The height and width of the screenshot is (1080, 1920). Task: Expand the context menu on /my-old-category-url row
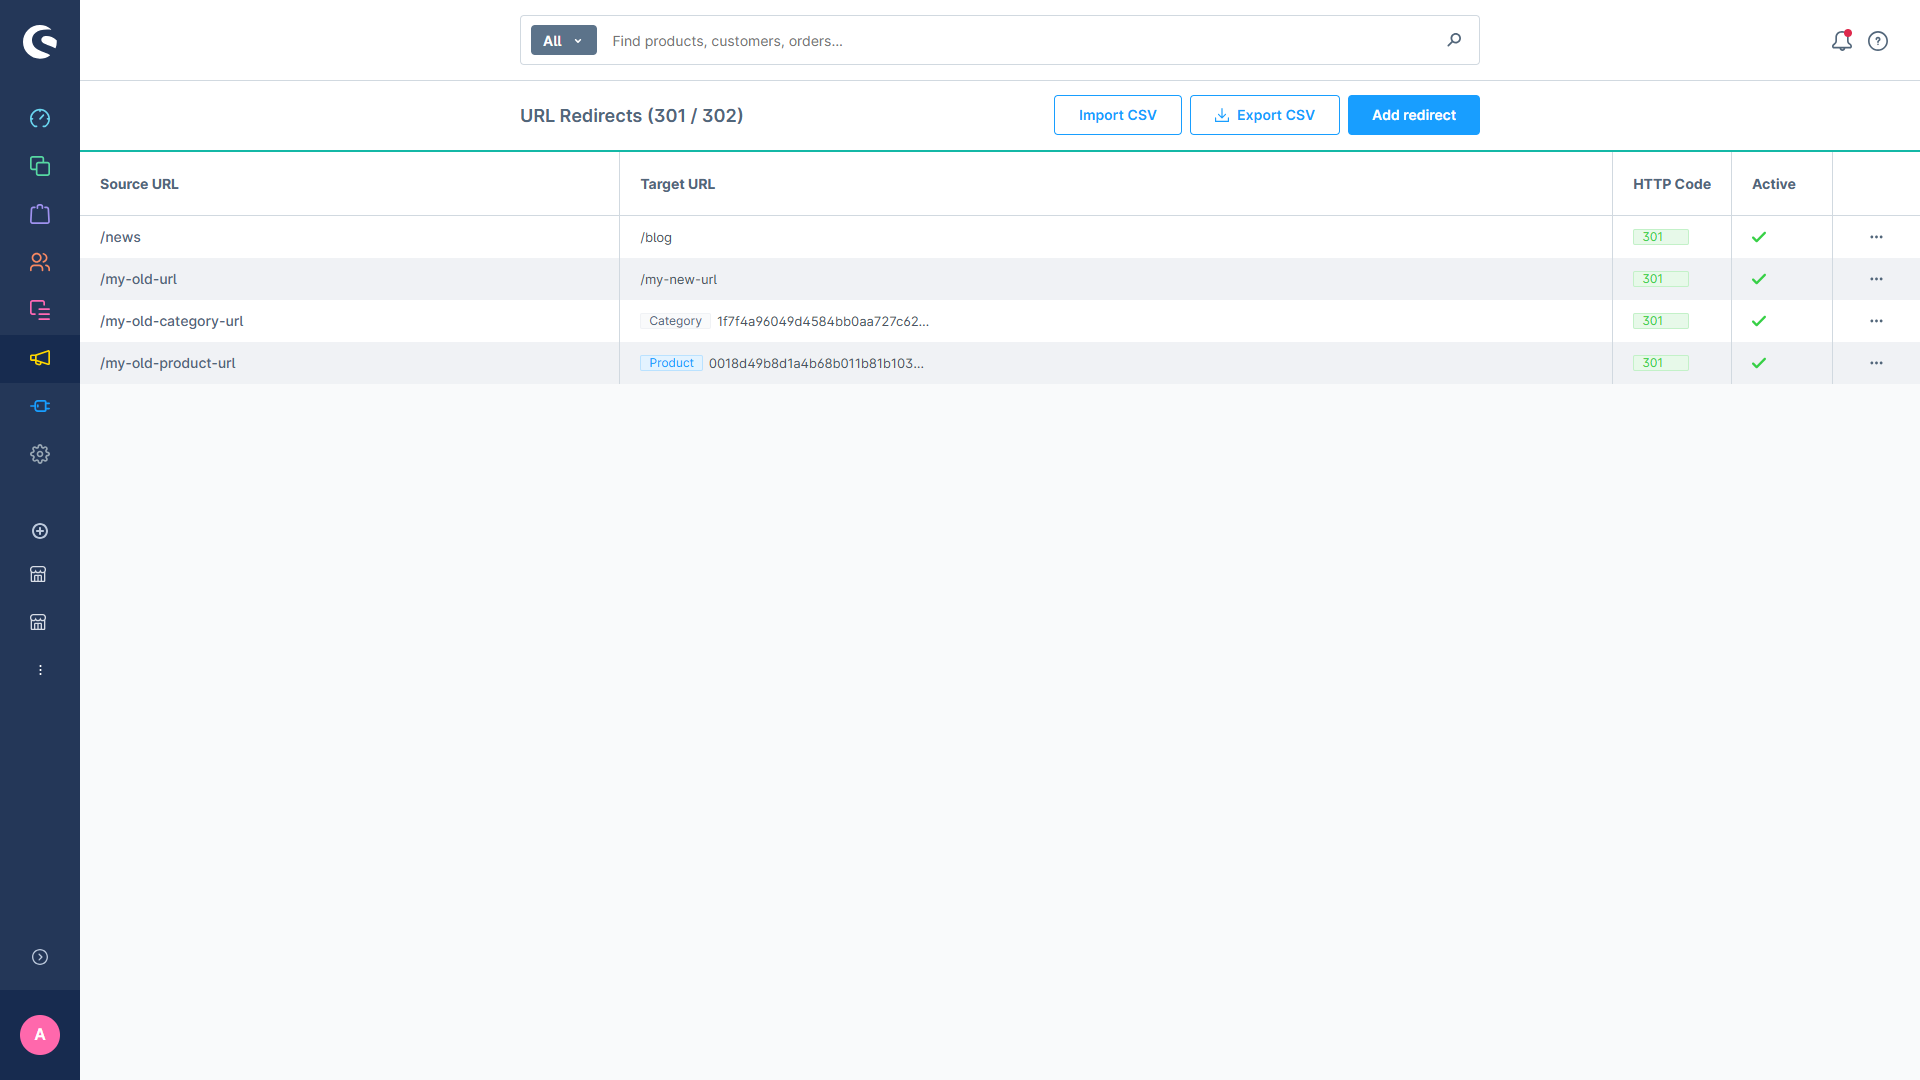tap(1877, 321)
